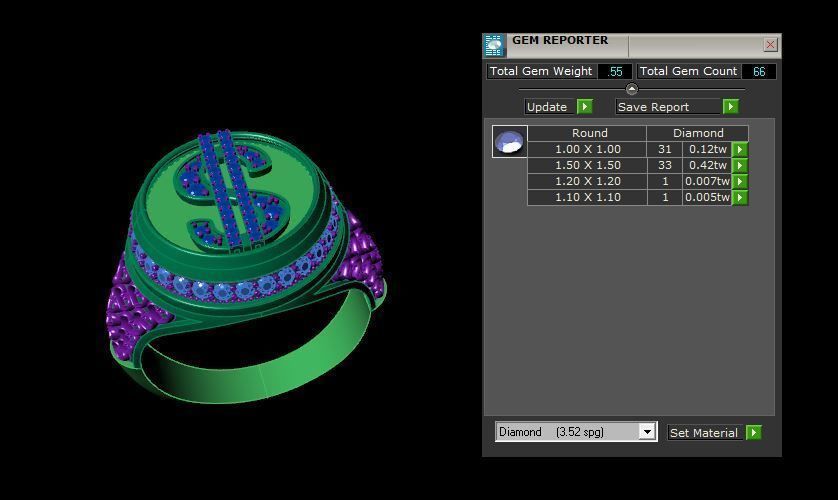838x500 pixels.
Task: Select the Total Gem Count value 66
Action: (759, 72)
